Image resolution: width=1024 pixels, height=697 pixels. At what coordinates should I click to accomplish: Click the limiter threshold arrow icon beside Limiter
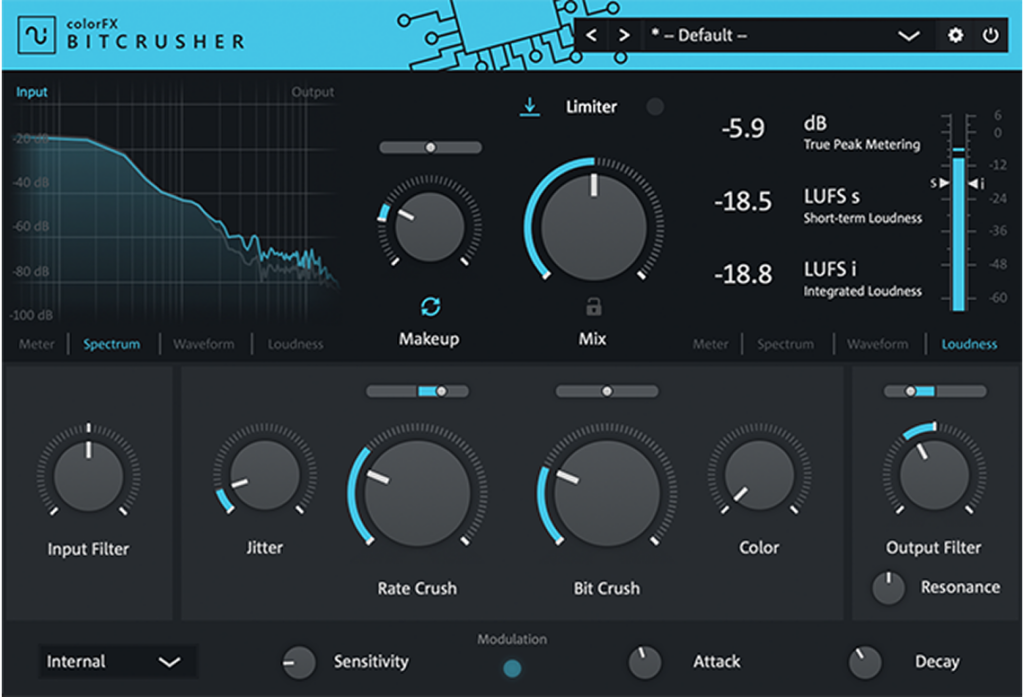click(531, 106)
